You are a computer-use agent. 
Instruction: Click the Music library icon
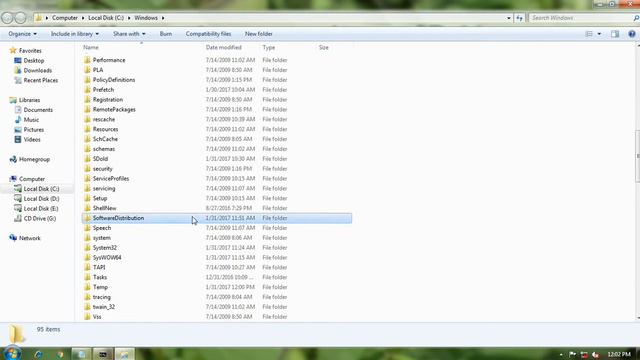click(18, 120)
